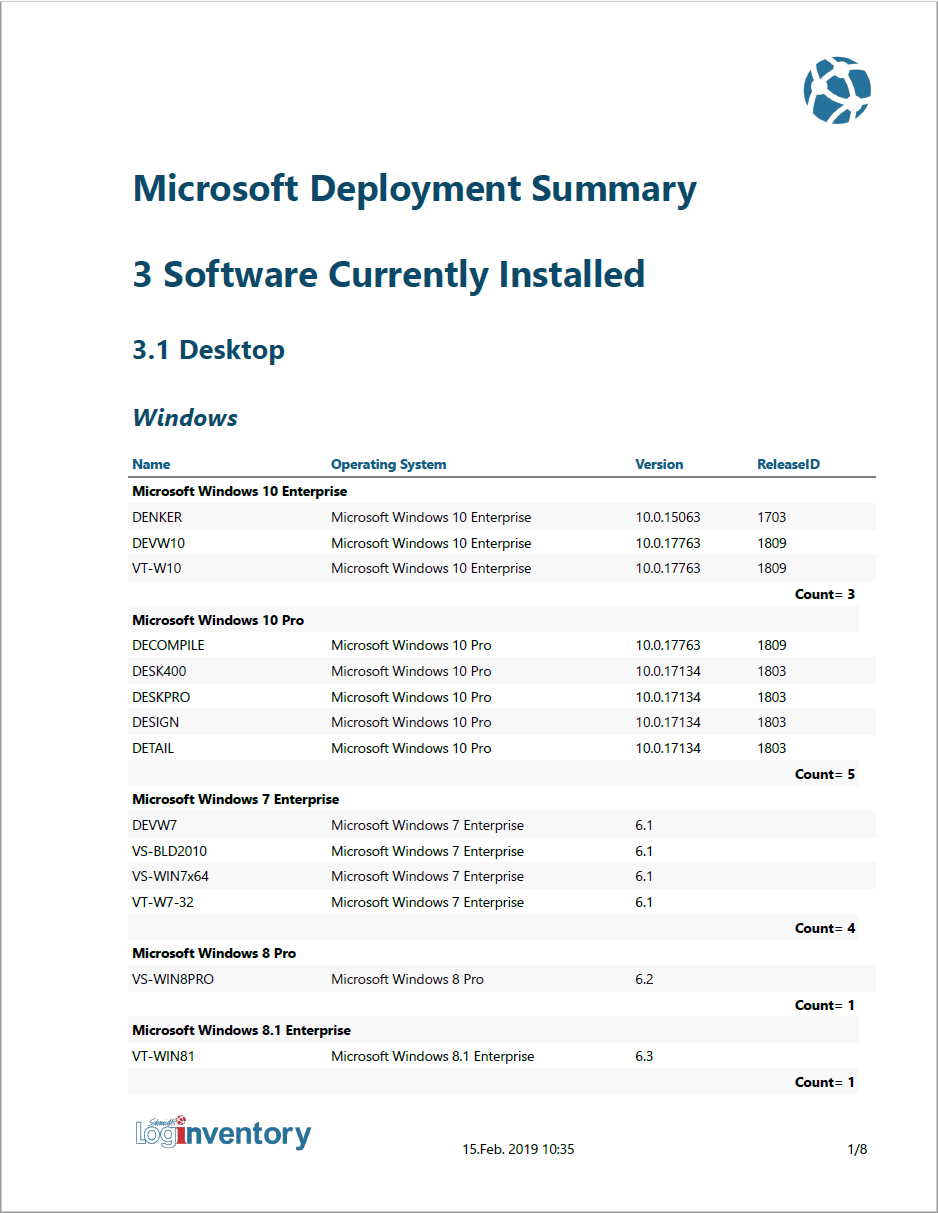
Task: Click the computer name "VT-W10"
Action: (x=157, y=568)
